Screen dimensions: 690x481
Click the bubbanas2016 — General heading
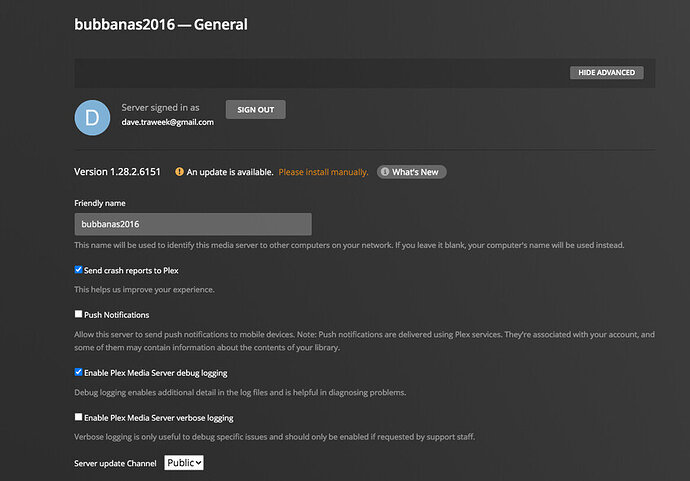161,24
